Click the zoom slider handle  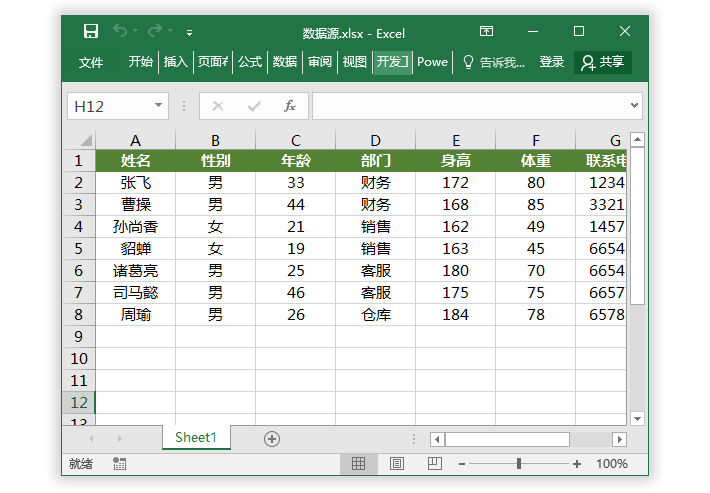[x=519, y=464]
